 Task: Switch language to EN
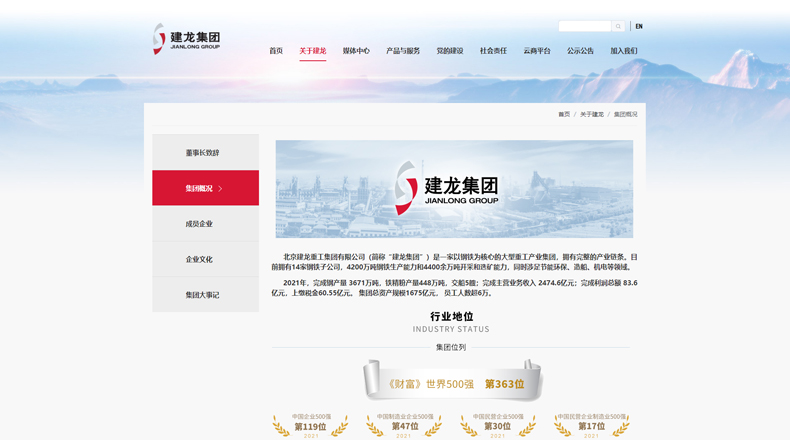[x=639, y=26]
